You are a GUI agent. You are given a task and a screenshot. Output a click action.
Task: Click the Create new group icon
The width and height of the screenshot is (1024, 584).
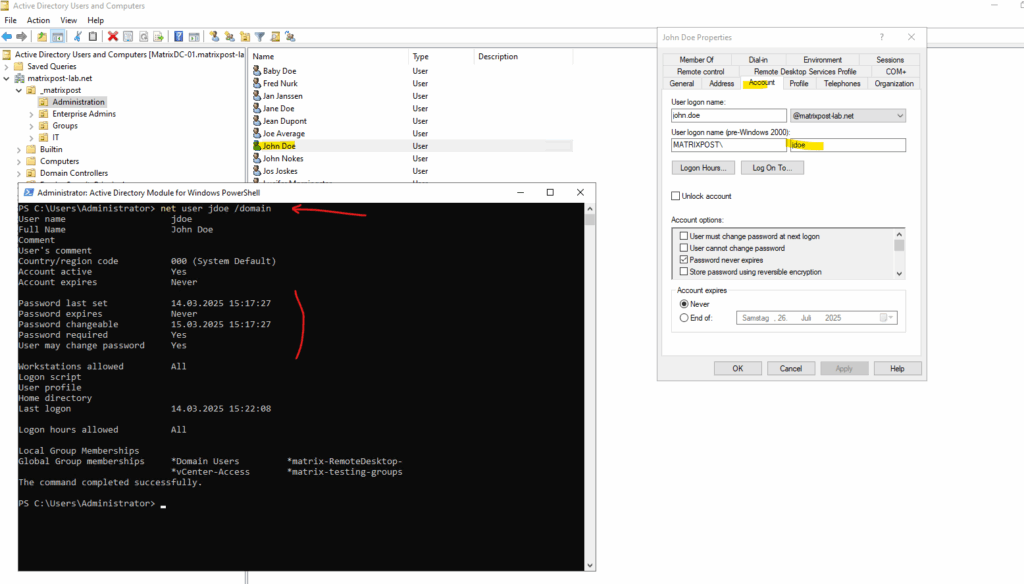[229, 37]
